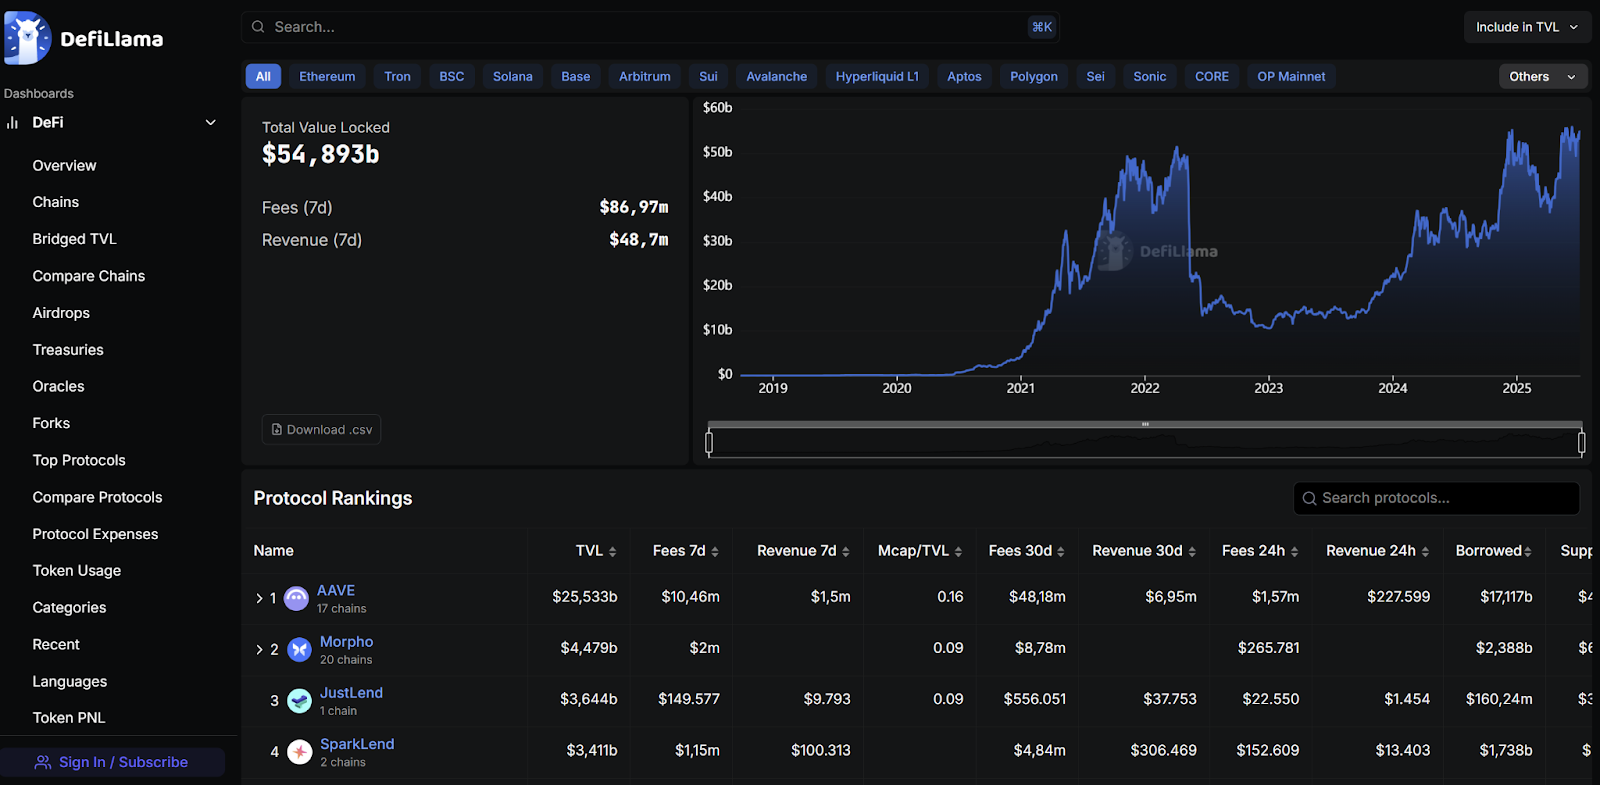
Task: Filter by the Aptos chain
Action: (x=965, y=77)
